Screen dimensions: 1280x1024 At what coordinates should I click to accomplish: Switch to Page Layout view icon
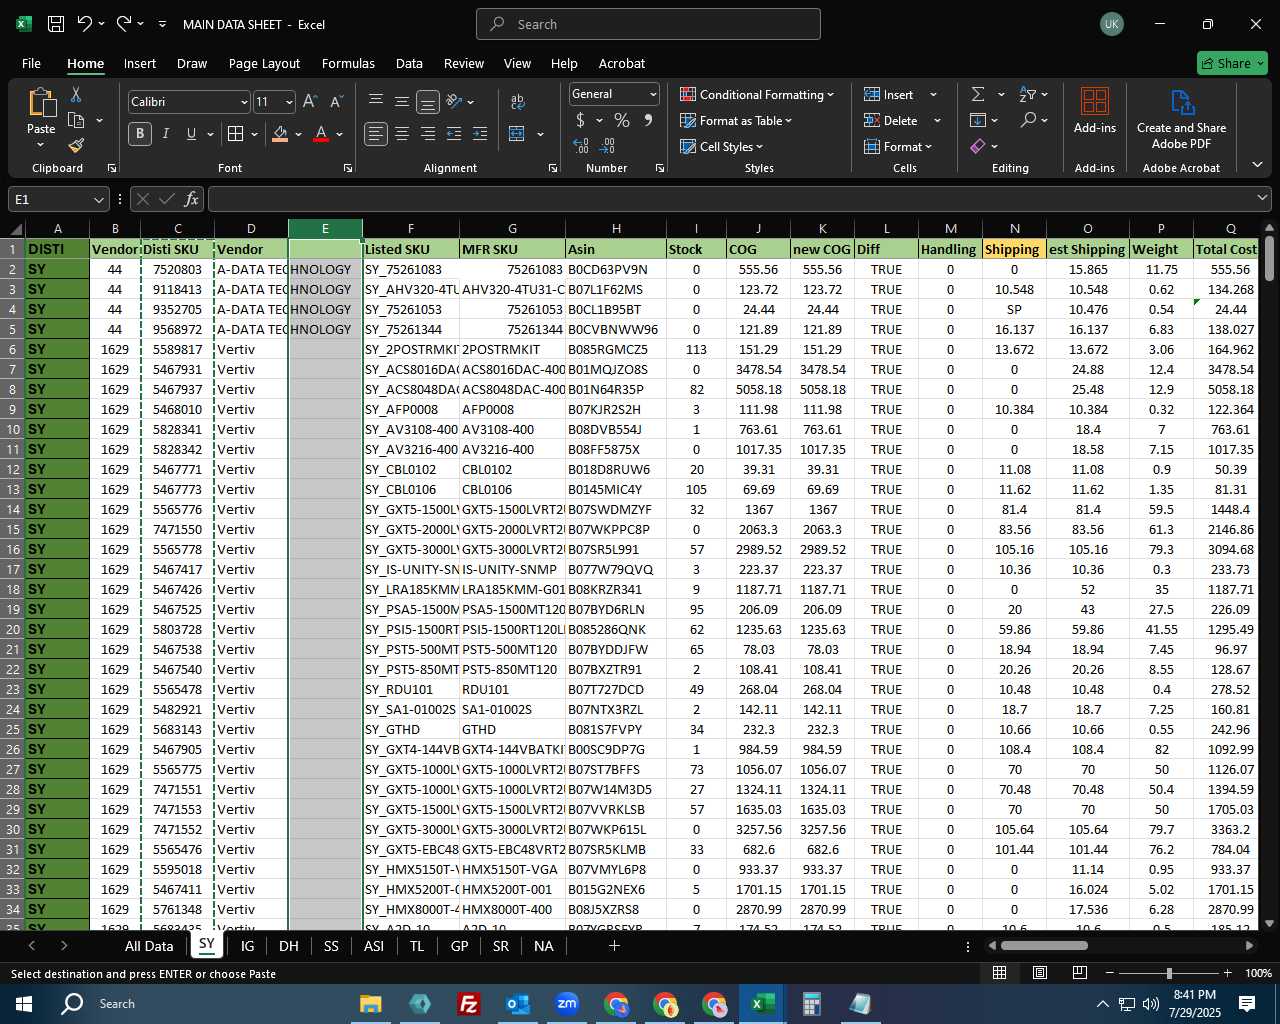tap(1039, 973)
